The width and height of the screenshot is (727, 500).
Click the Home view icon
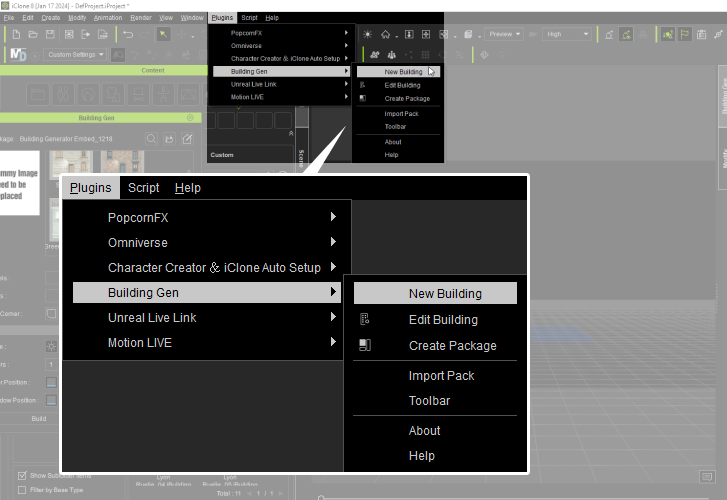point(385,34)
